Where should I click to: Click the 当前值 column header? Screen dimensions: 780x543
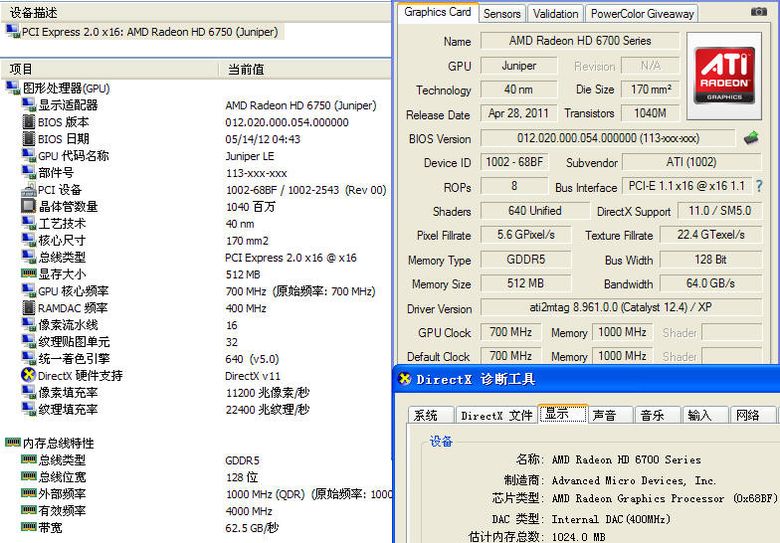tap(304, 69)
